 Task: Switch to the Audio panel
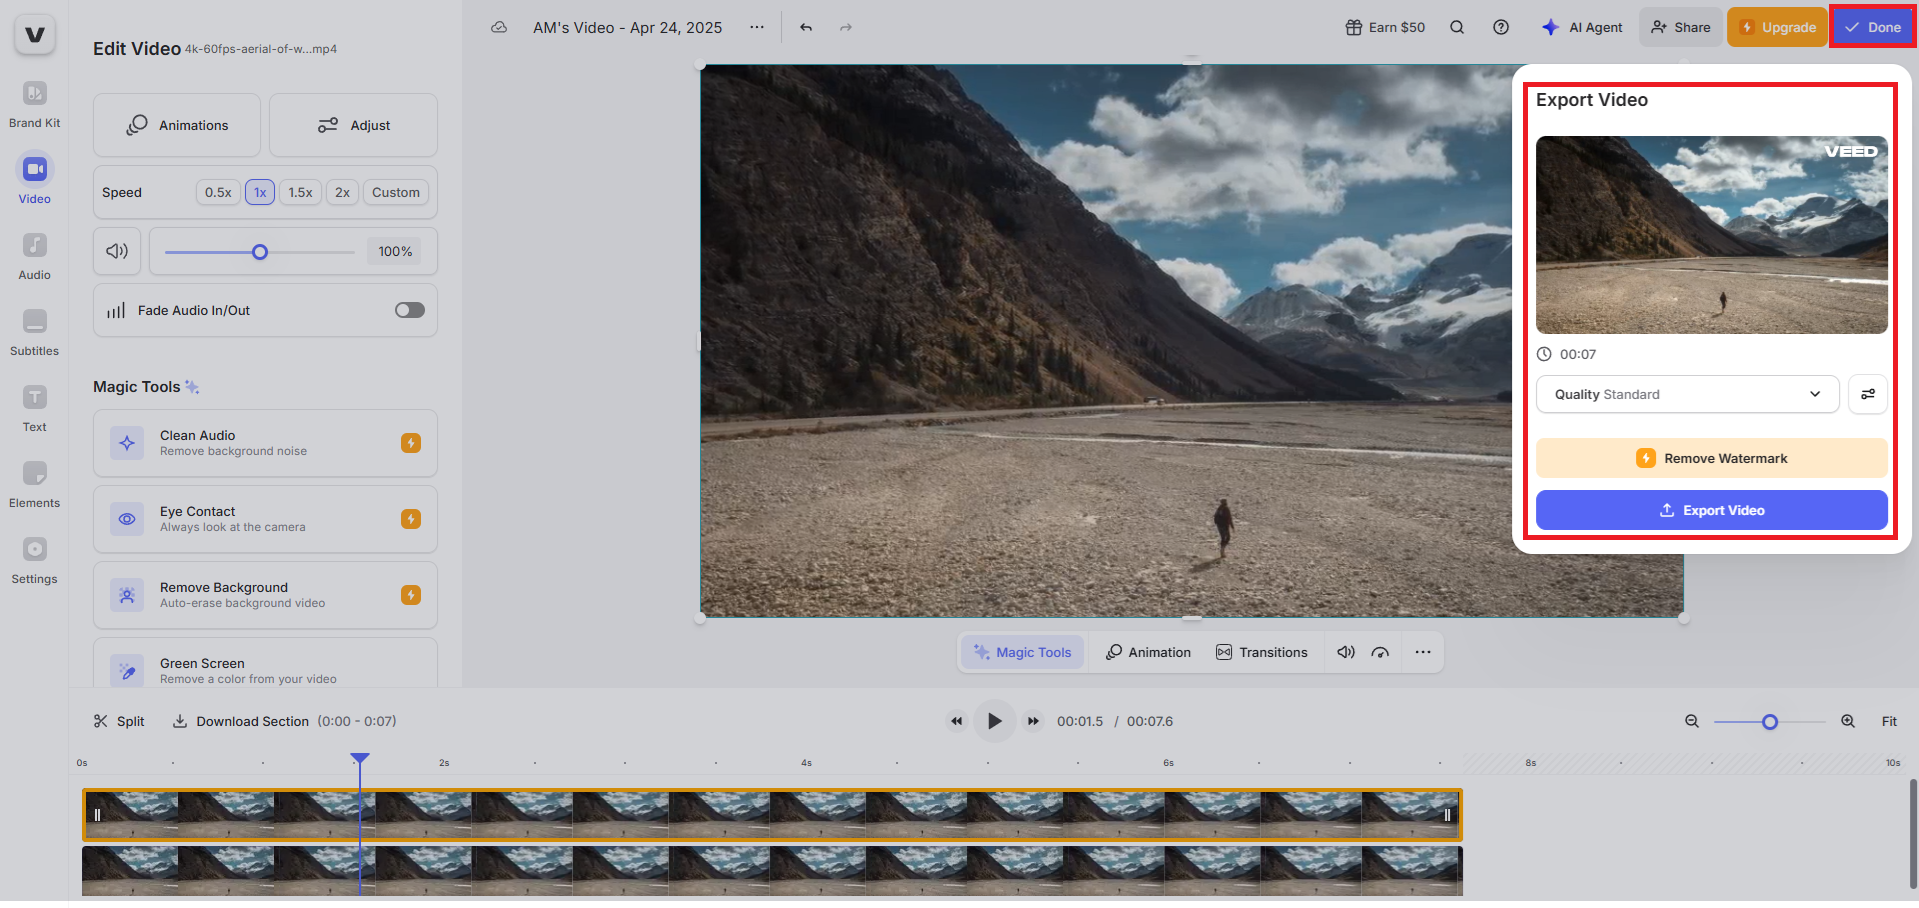click(34, 255)
